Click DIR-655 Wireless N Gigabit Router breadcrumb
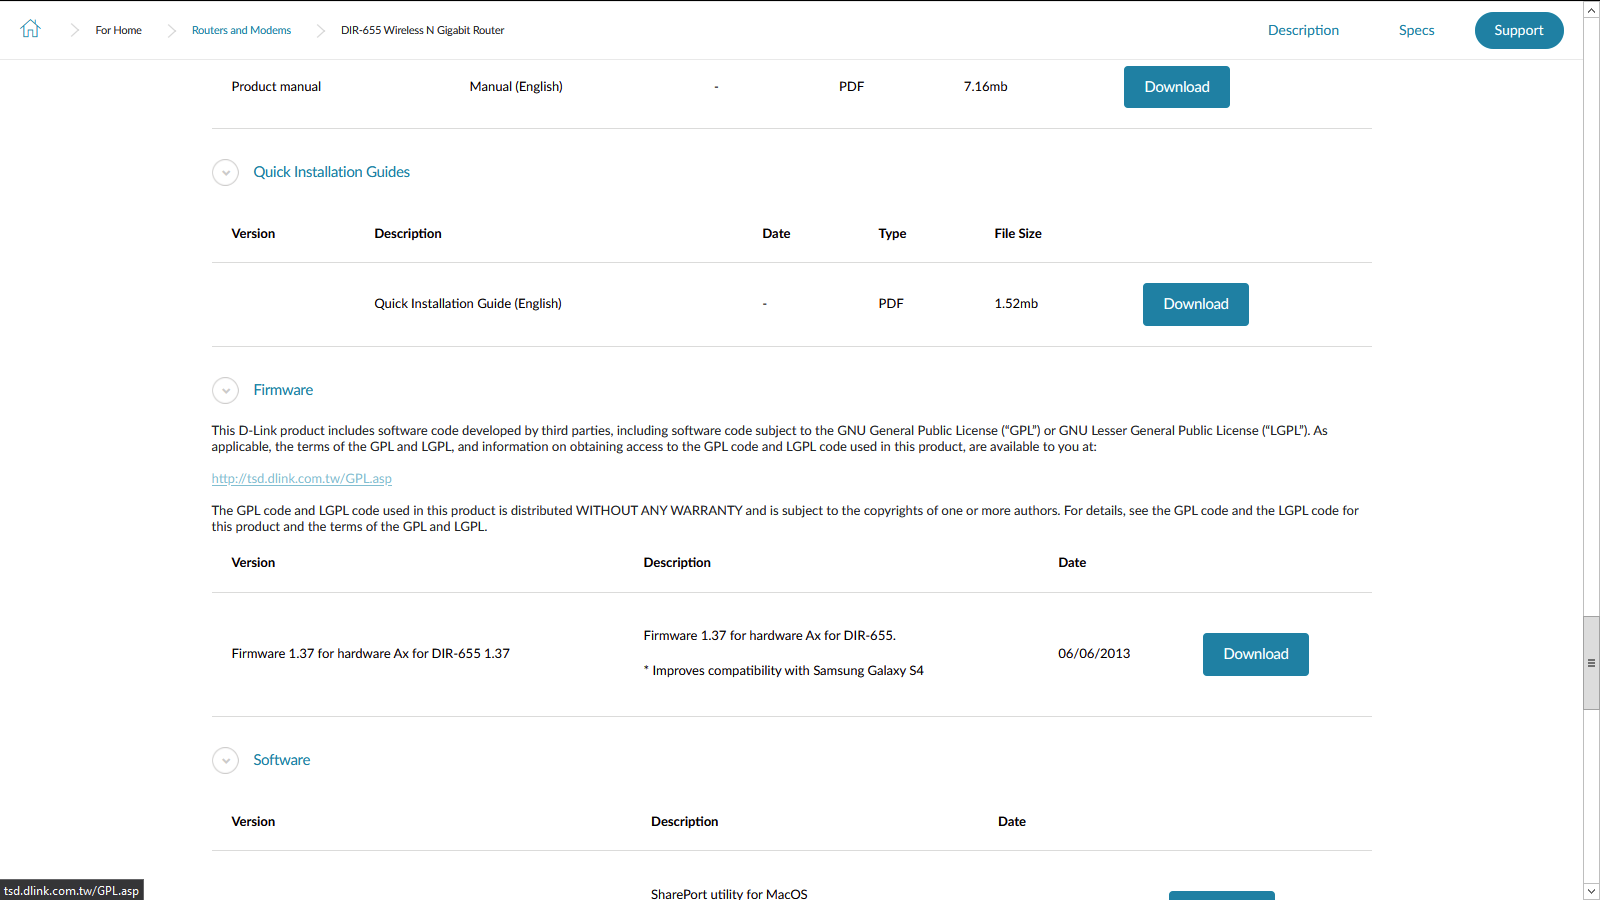The image size is (1600, 900). pos(422,30)
